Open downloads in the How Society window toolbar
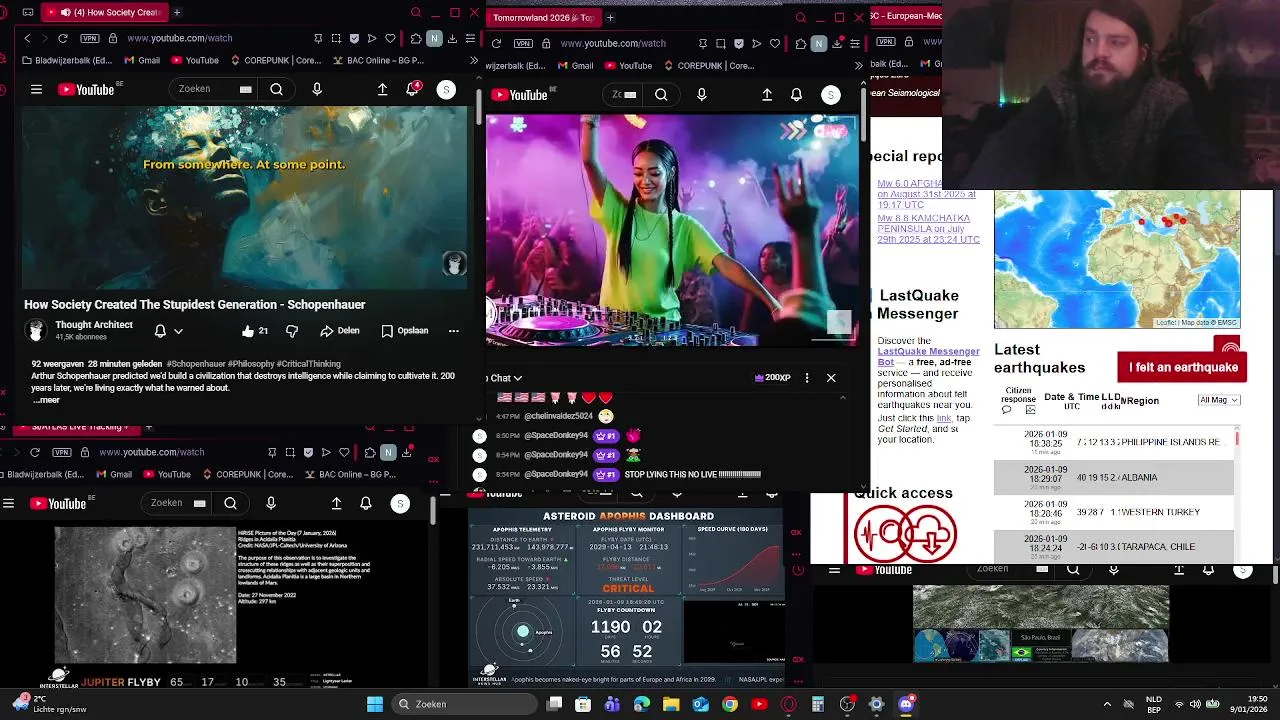This screenshot has width=1280, height=720. click(452, 38)
